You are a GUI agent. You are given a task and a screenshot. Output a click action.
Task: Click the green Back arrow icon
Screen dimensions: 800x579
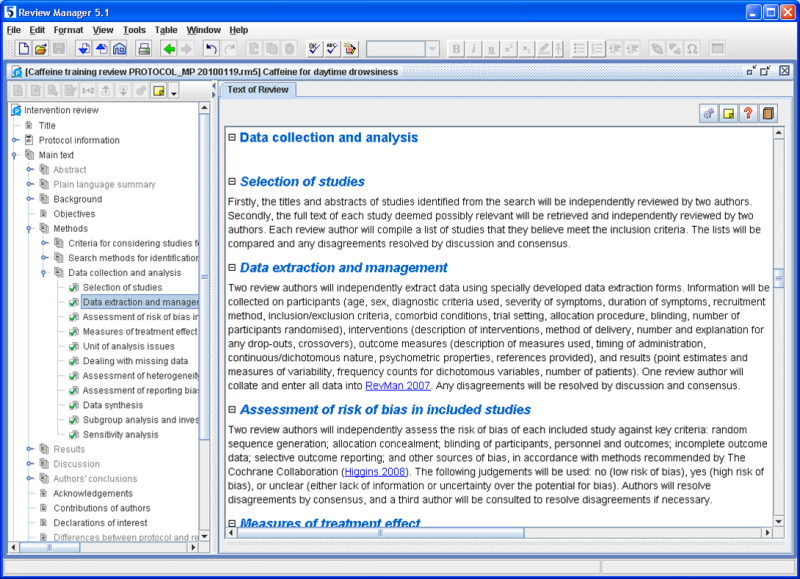(168, 48)
